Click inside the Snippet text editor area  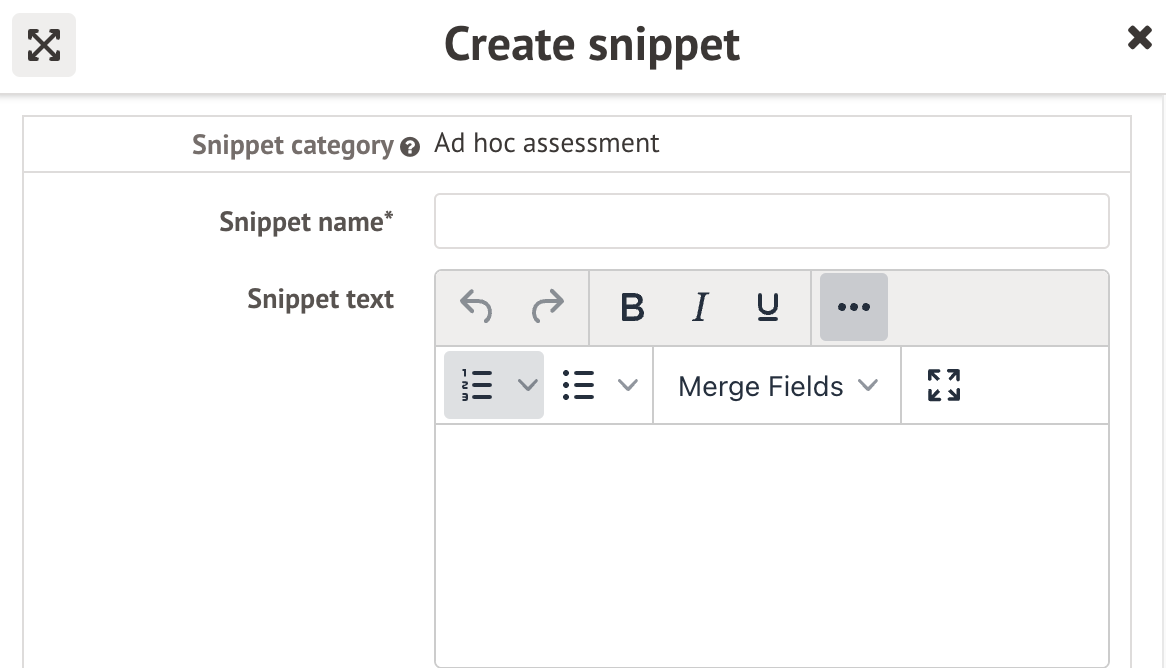pos(771,540)
